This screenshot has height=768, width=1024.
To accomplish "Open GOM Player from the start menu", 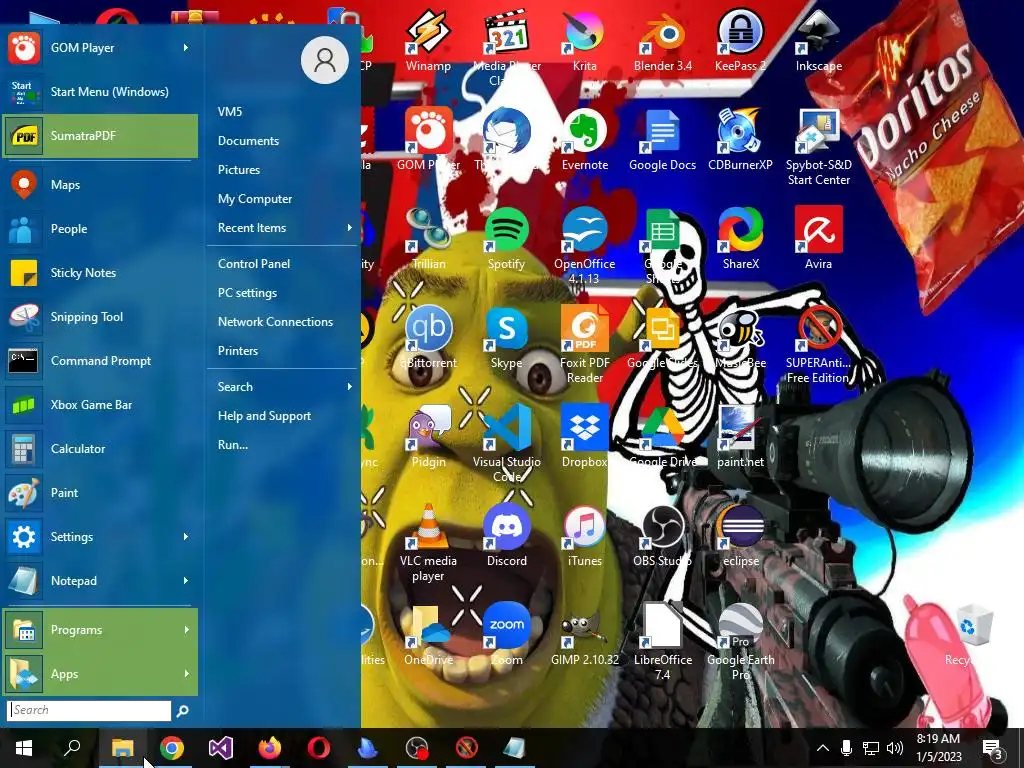I will click(99, 48).
